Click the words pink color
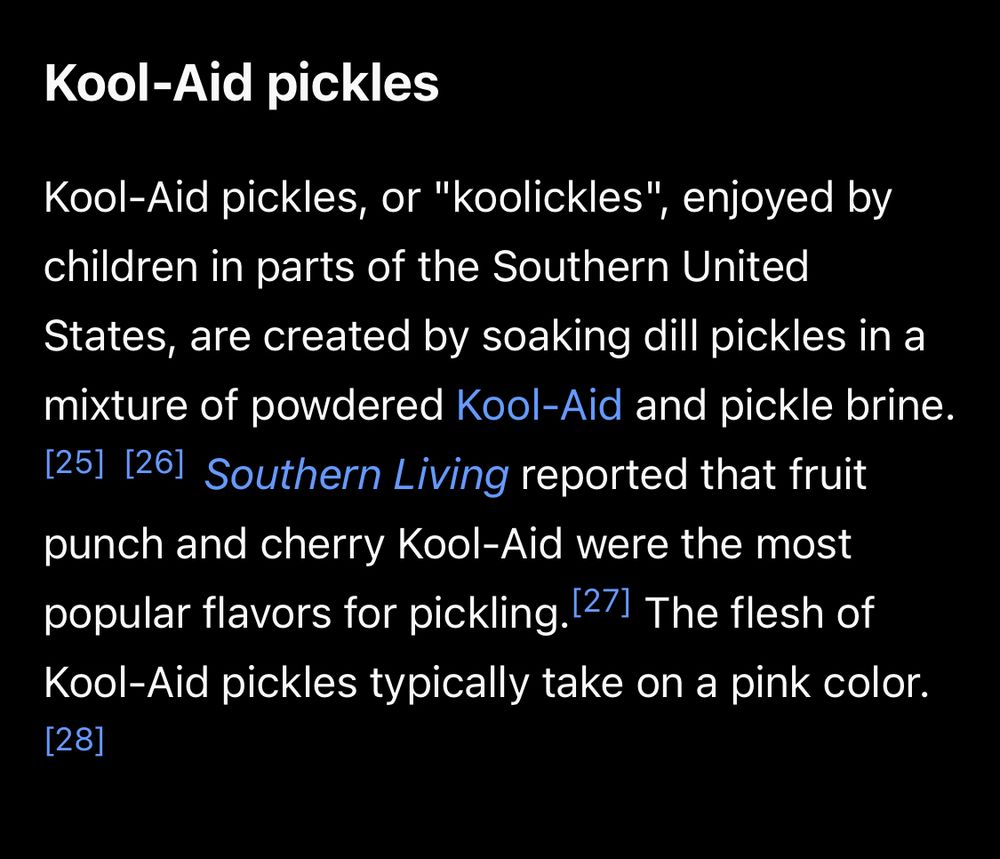The image size is (1000, 859). tap(829, 683)
